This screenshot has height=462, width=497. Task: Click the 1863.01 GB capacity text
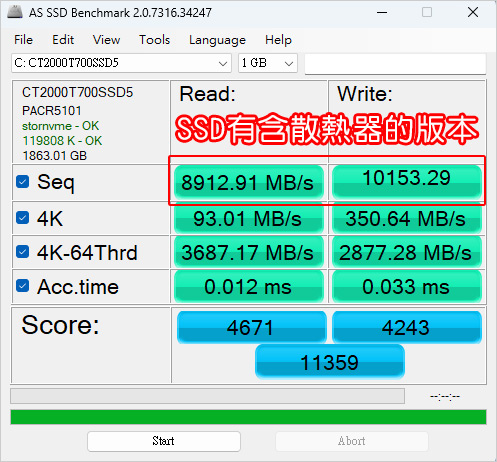tap(54, 156)
